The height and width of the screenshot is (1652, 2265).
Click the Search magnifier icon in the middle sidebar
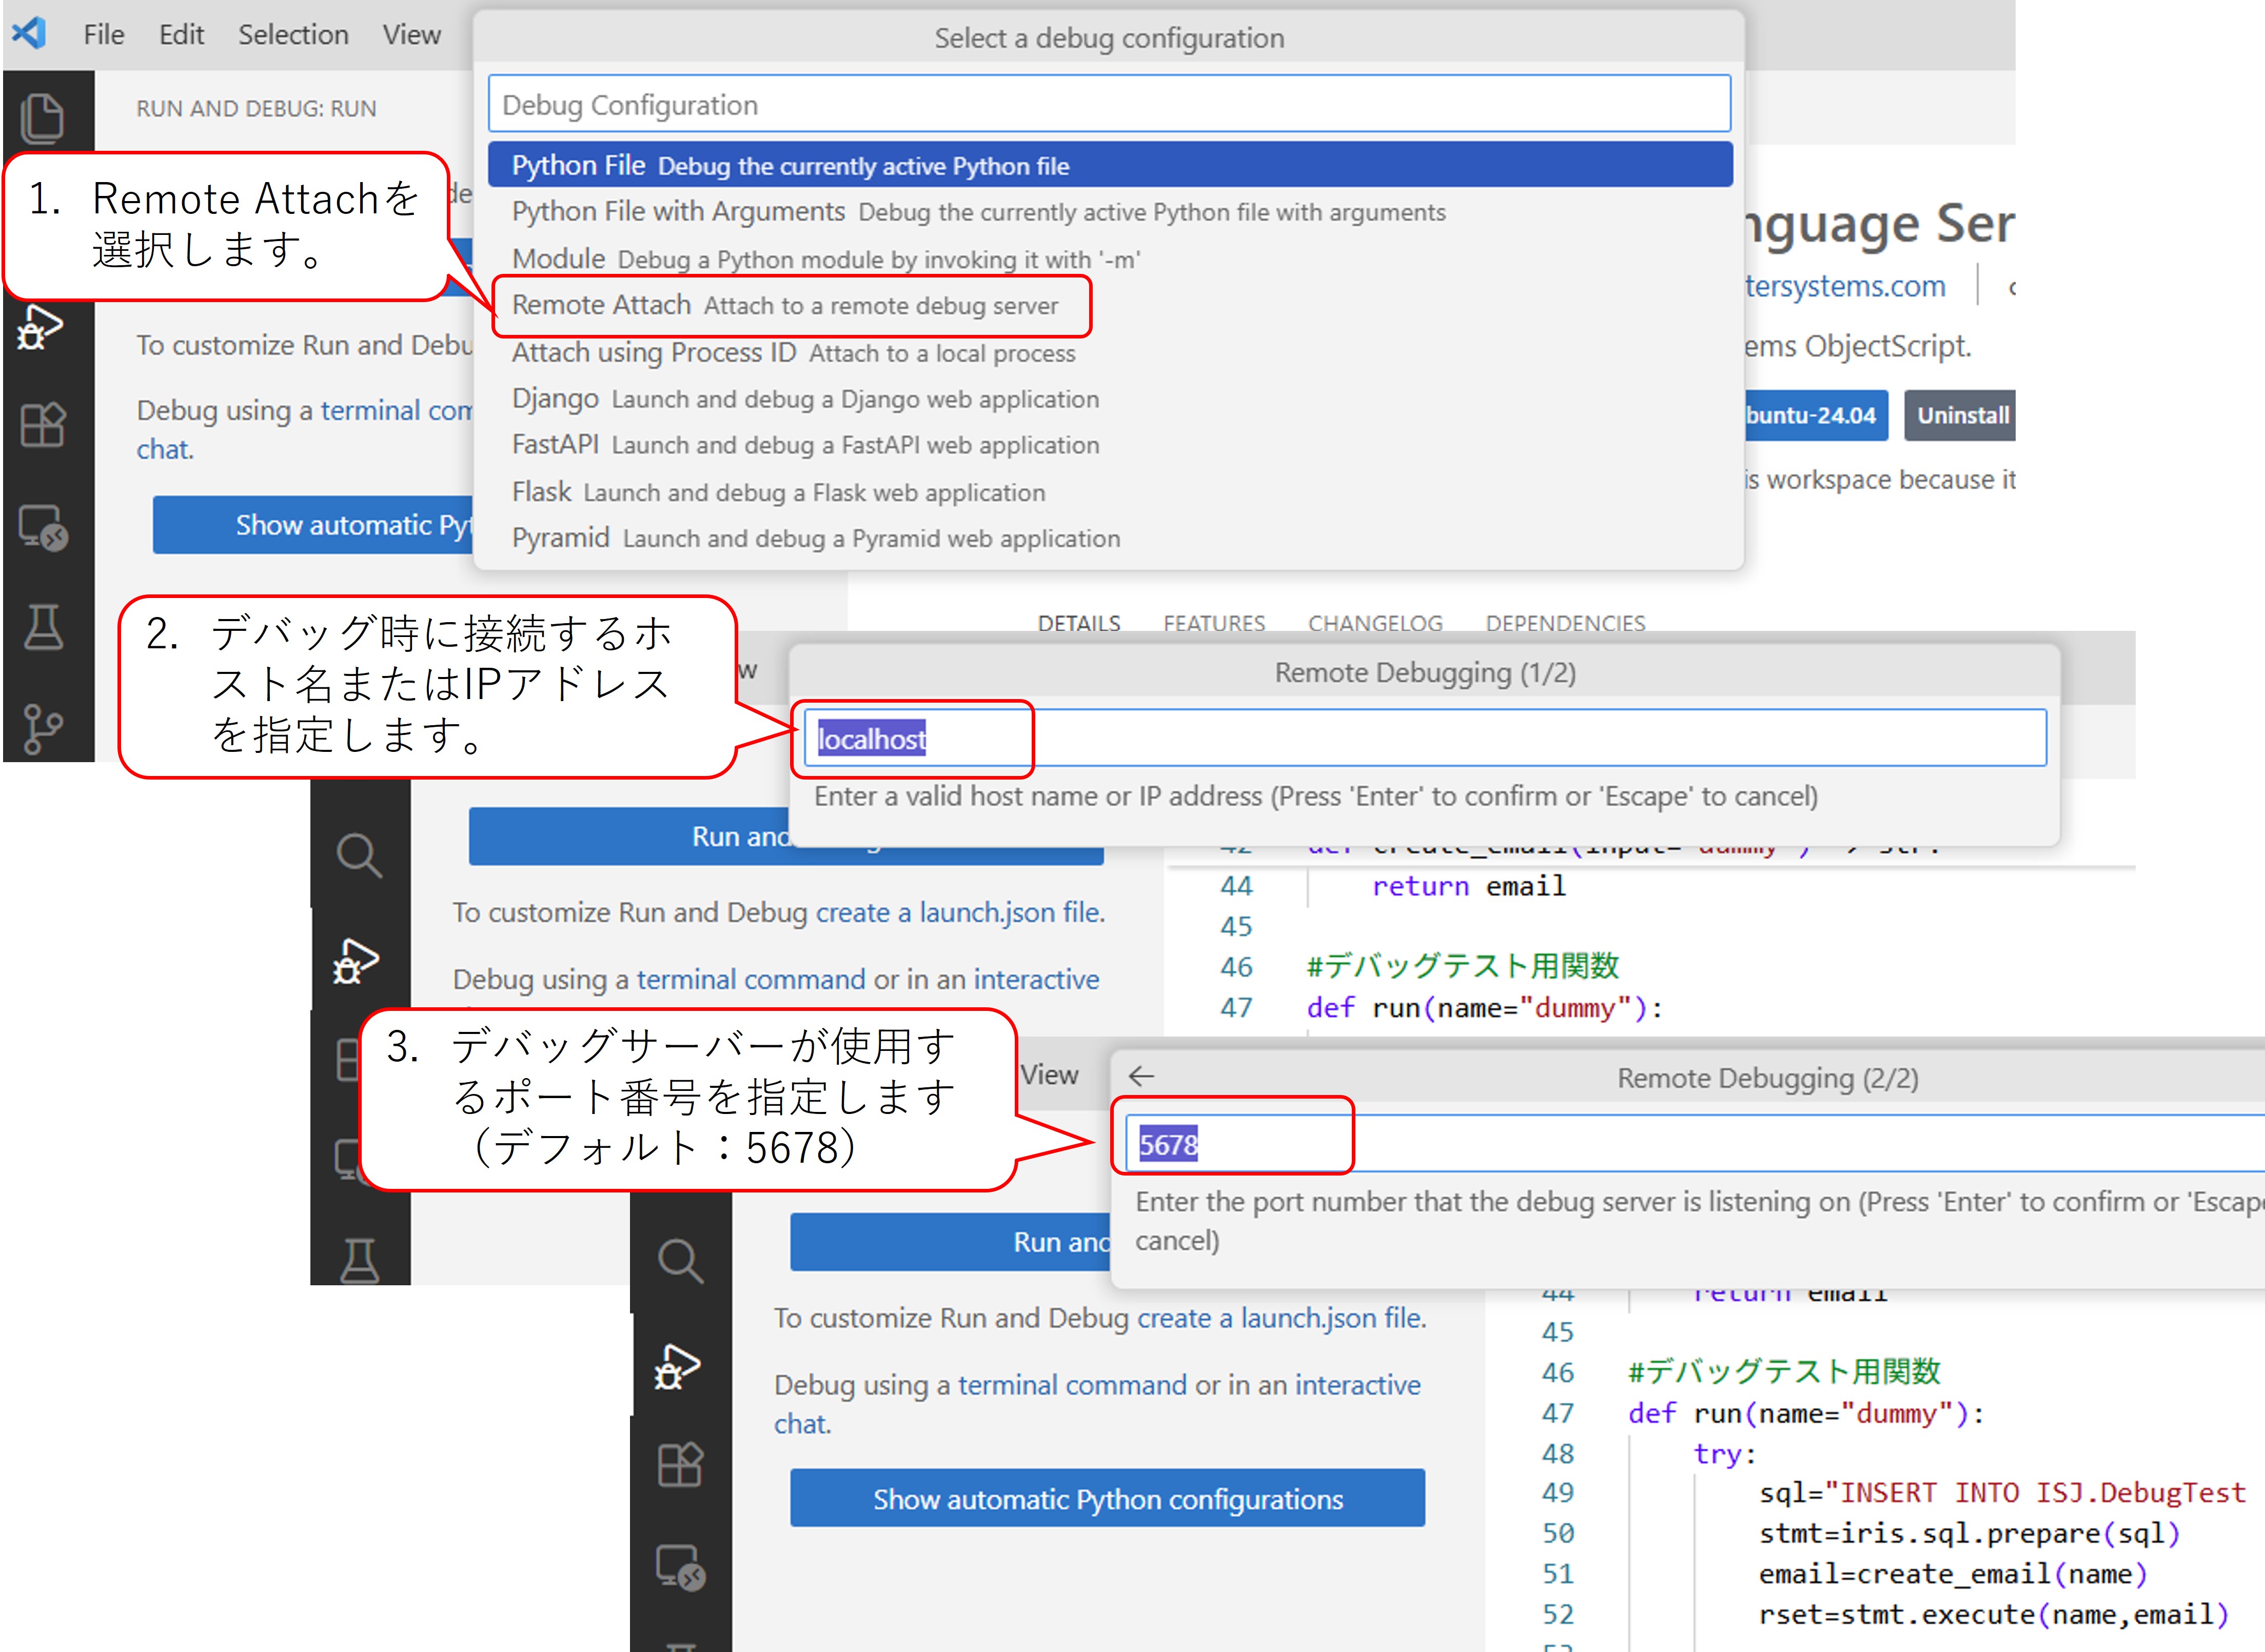(358, 855)
